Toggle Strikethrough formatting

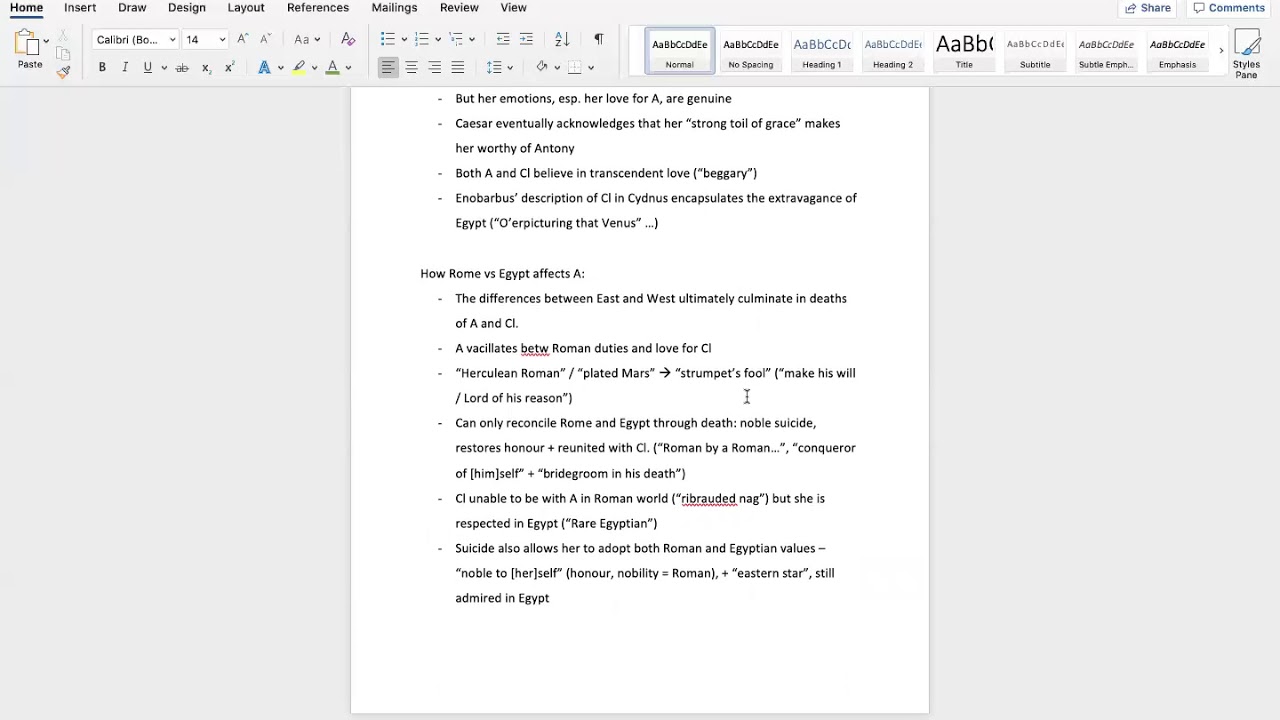click(x=182, y=67)
